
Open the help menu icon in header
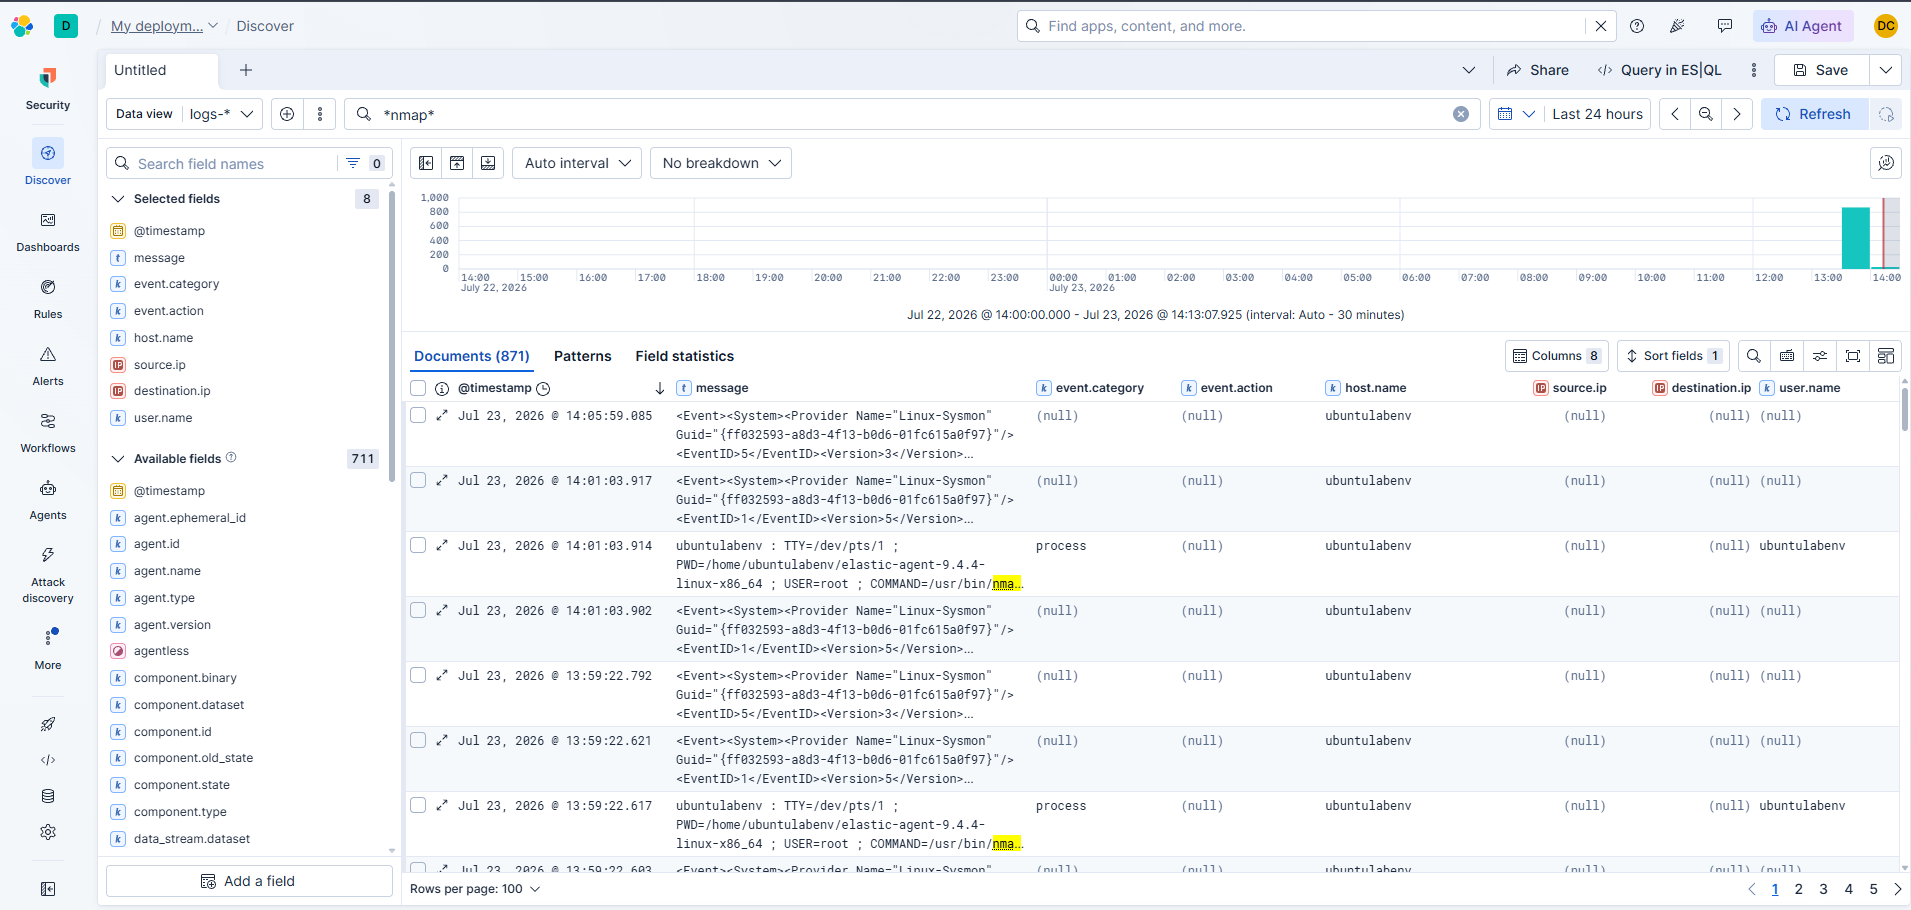pos(1637,26)
